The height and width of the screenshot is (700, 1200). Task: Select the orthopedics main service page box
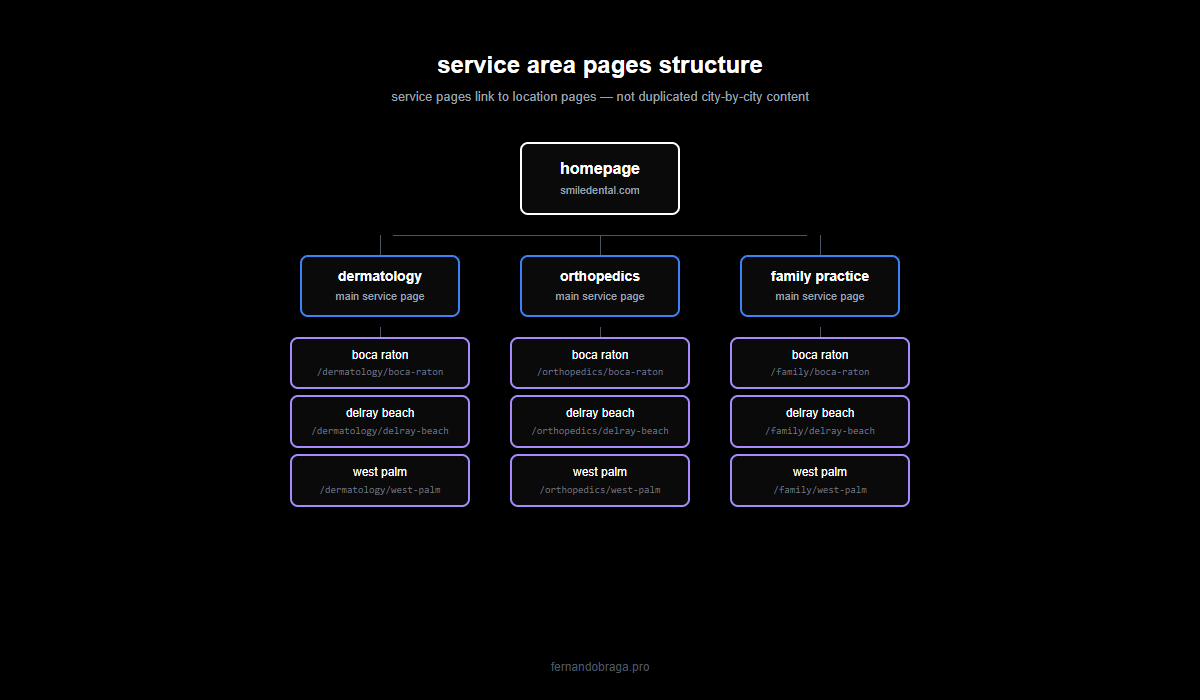pos(600,286)
